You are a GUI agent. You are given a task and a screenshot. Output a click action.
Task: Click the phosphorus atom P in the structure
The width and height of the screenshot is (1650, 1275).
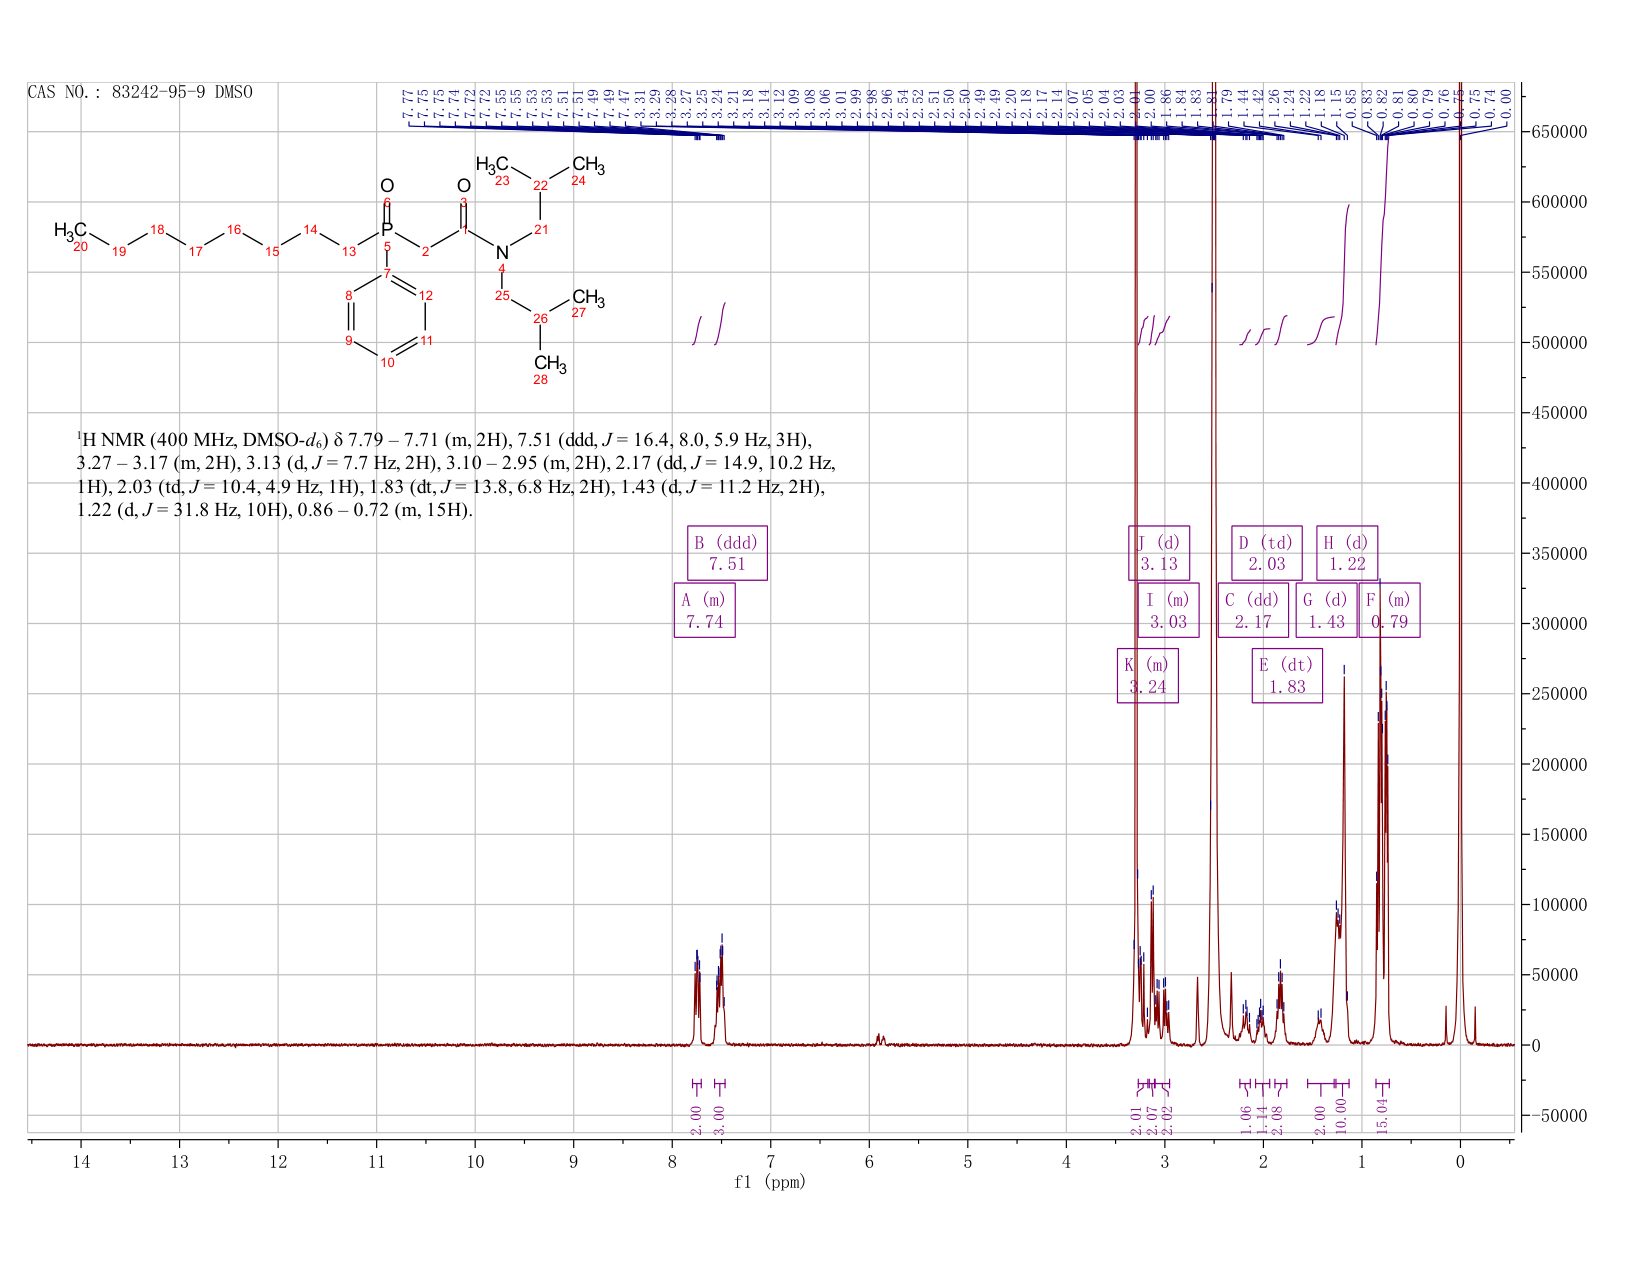tap(387, 229)
